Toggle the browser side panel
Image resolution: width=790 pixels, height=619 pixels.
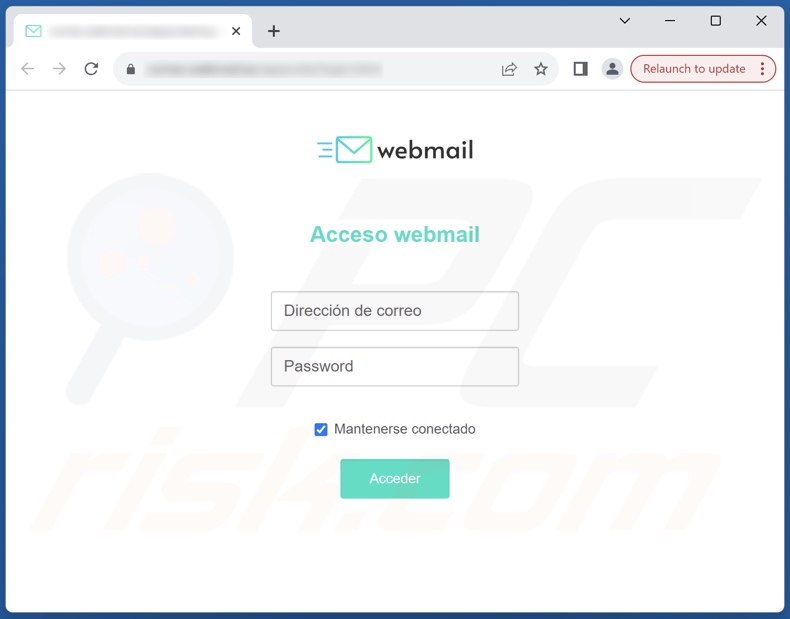click(580, 69)
